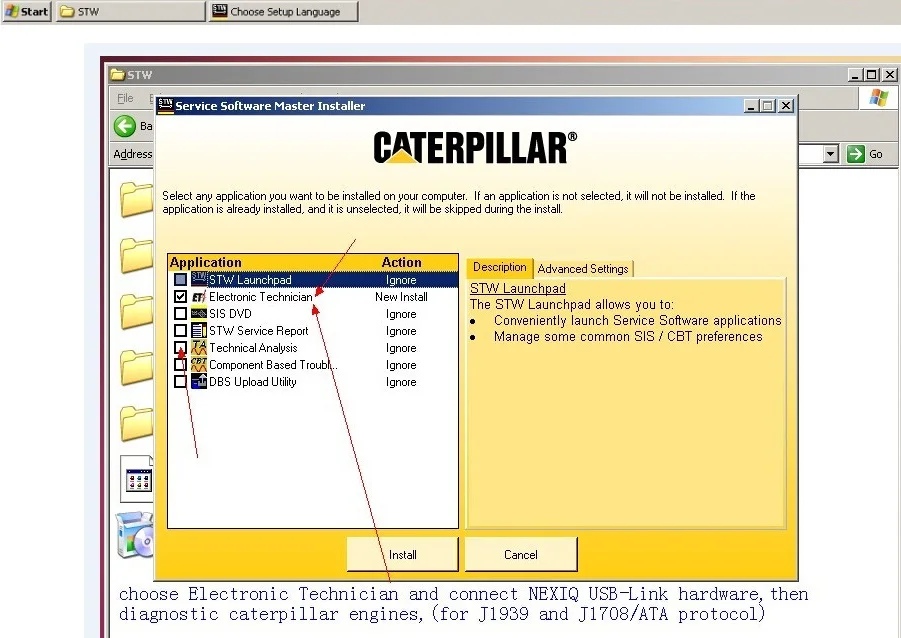Viewport: 901px width, 638px height.
Task: Close the Service Software Master Installer
Action: point(786,106)
